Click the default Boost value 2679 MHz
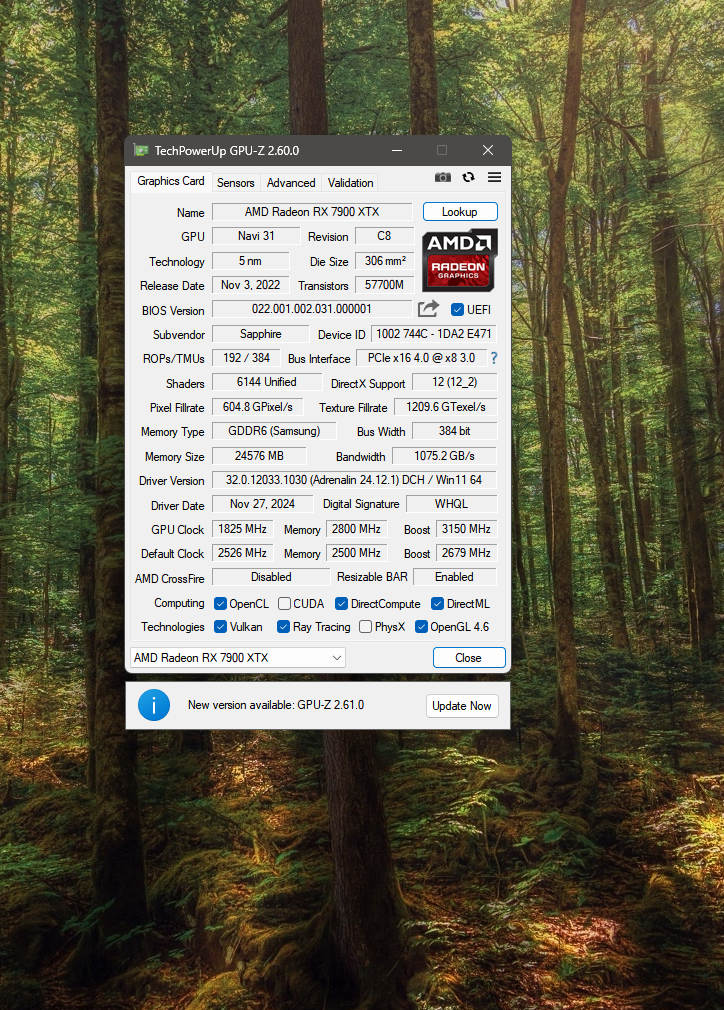724x1010 pixels. click(x=466, y=553)
